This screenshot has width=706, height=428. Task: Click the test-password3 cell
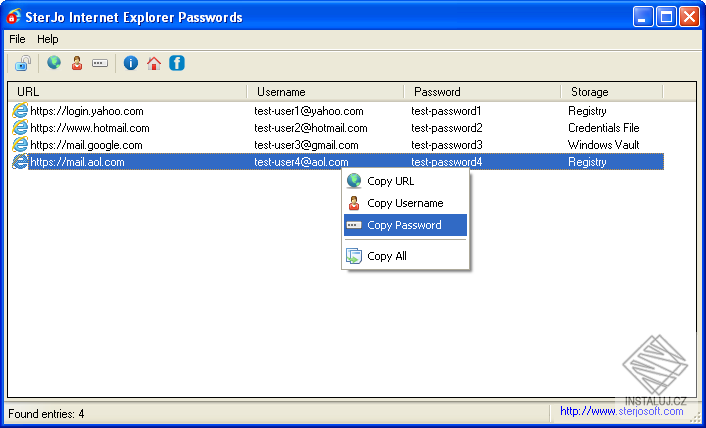click(447, 145)
